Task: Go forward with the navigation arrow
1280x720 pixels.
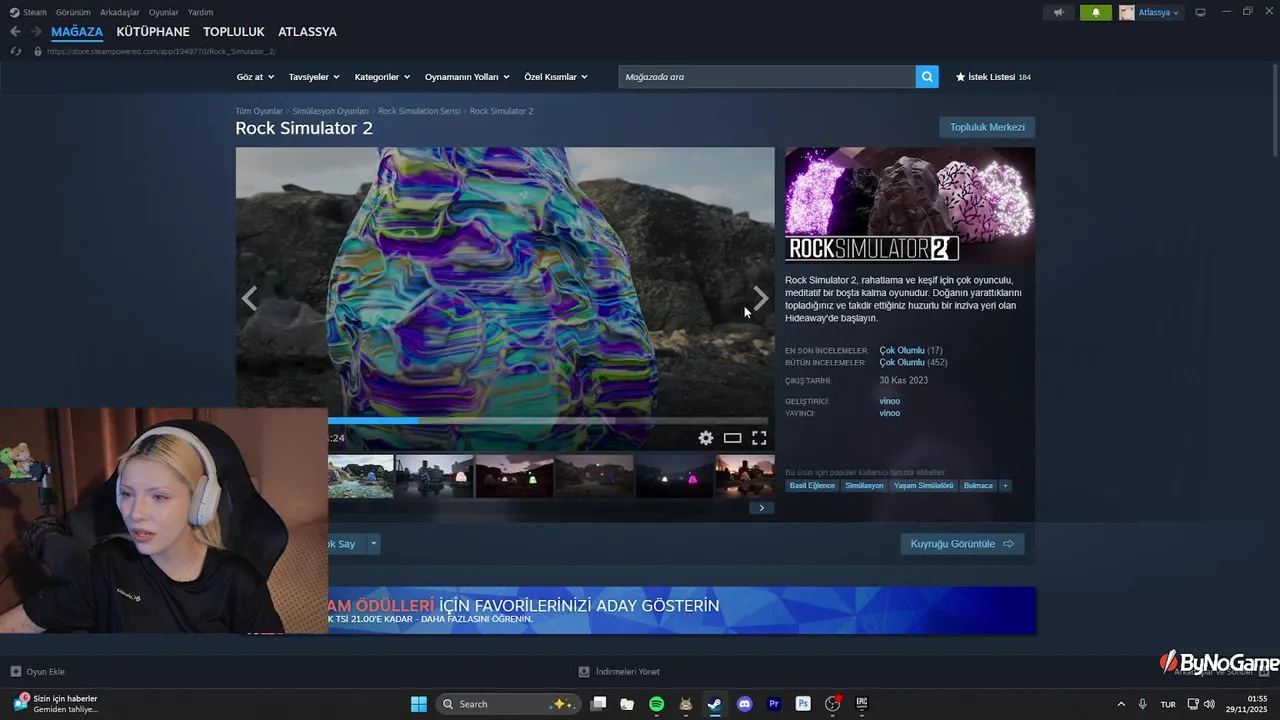Action: coord(36,32)
